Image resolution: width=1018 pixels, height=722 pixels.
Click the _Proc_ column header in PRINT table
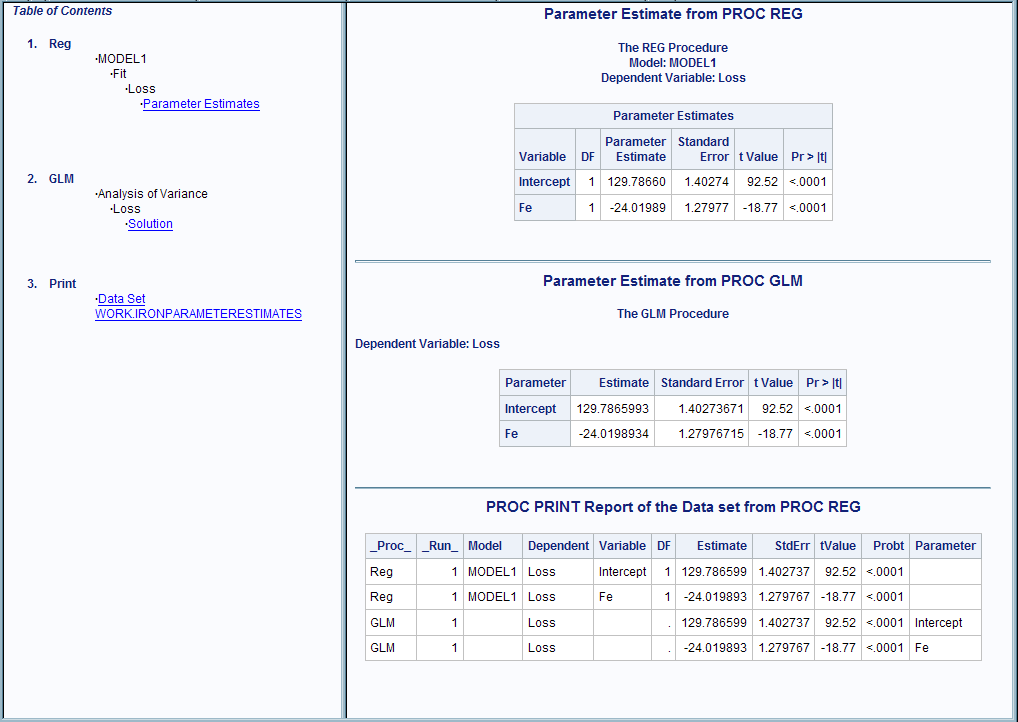tap(390, 546)
